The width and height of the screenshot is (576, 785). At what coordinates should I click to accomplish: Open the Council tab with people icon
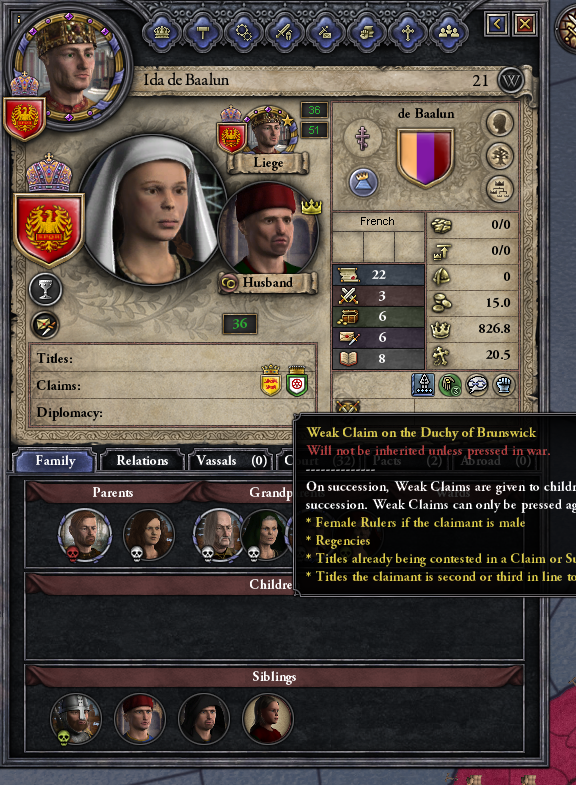449,33
